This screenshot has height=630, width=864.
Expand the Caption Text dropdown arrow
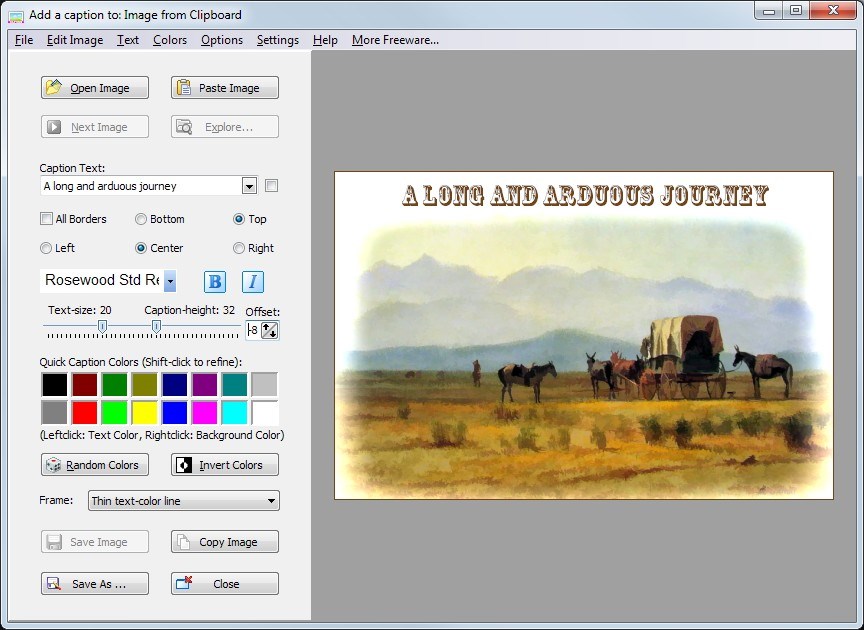pos(249,186)
